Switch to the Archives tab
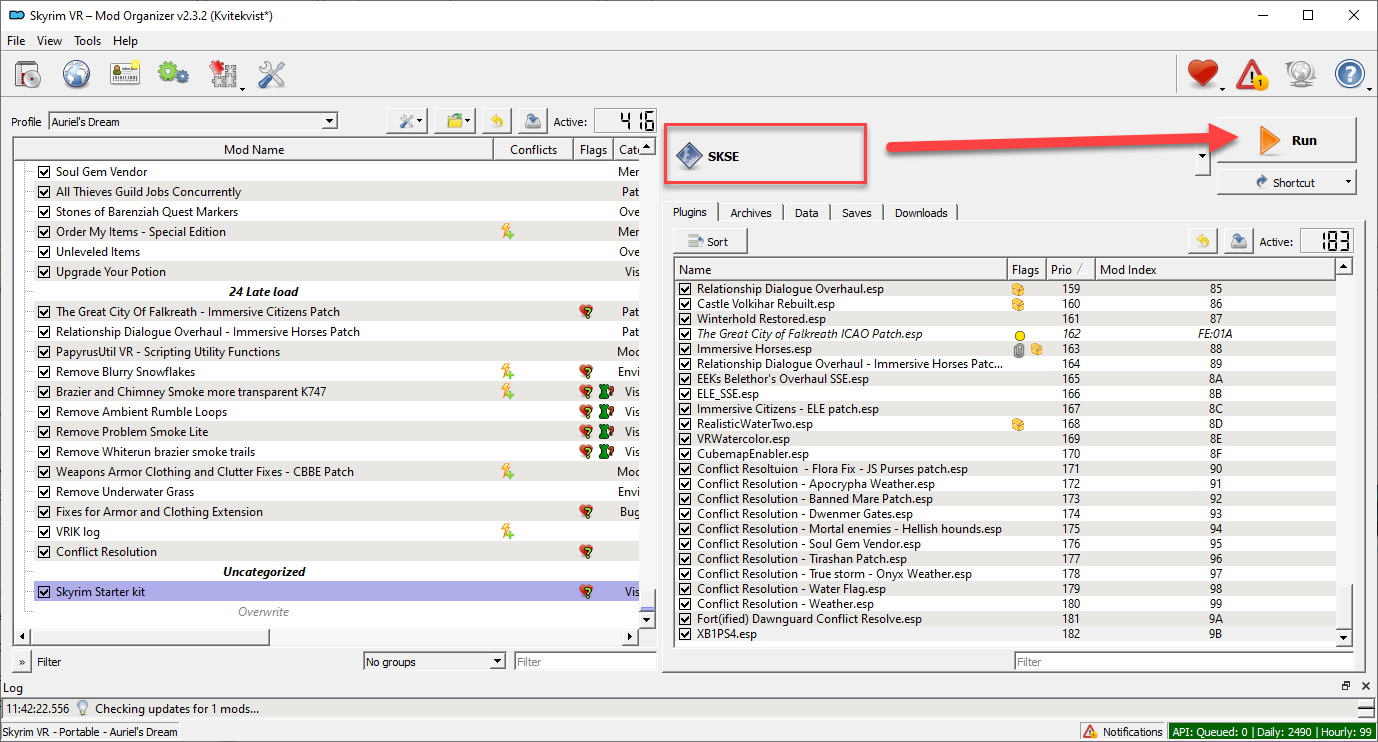 [750, 212]
